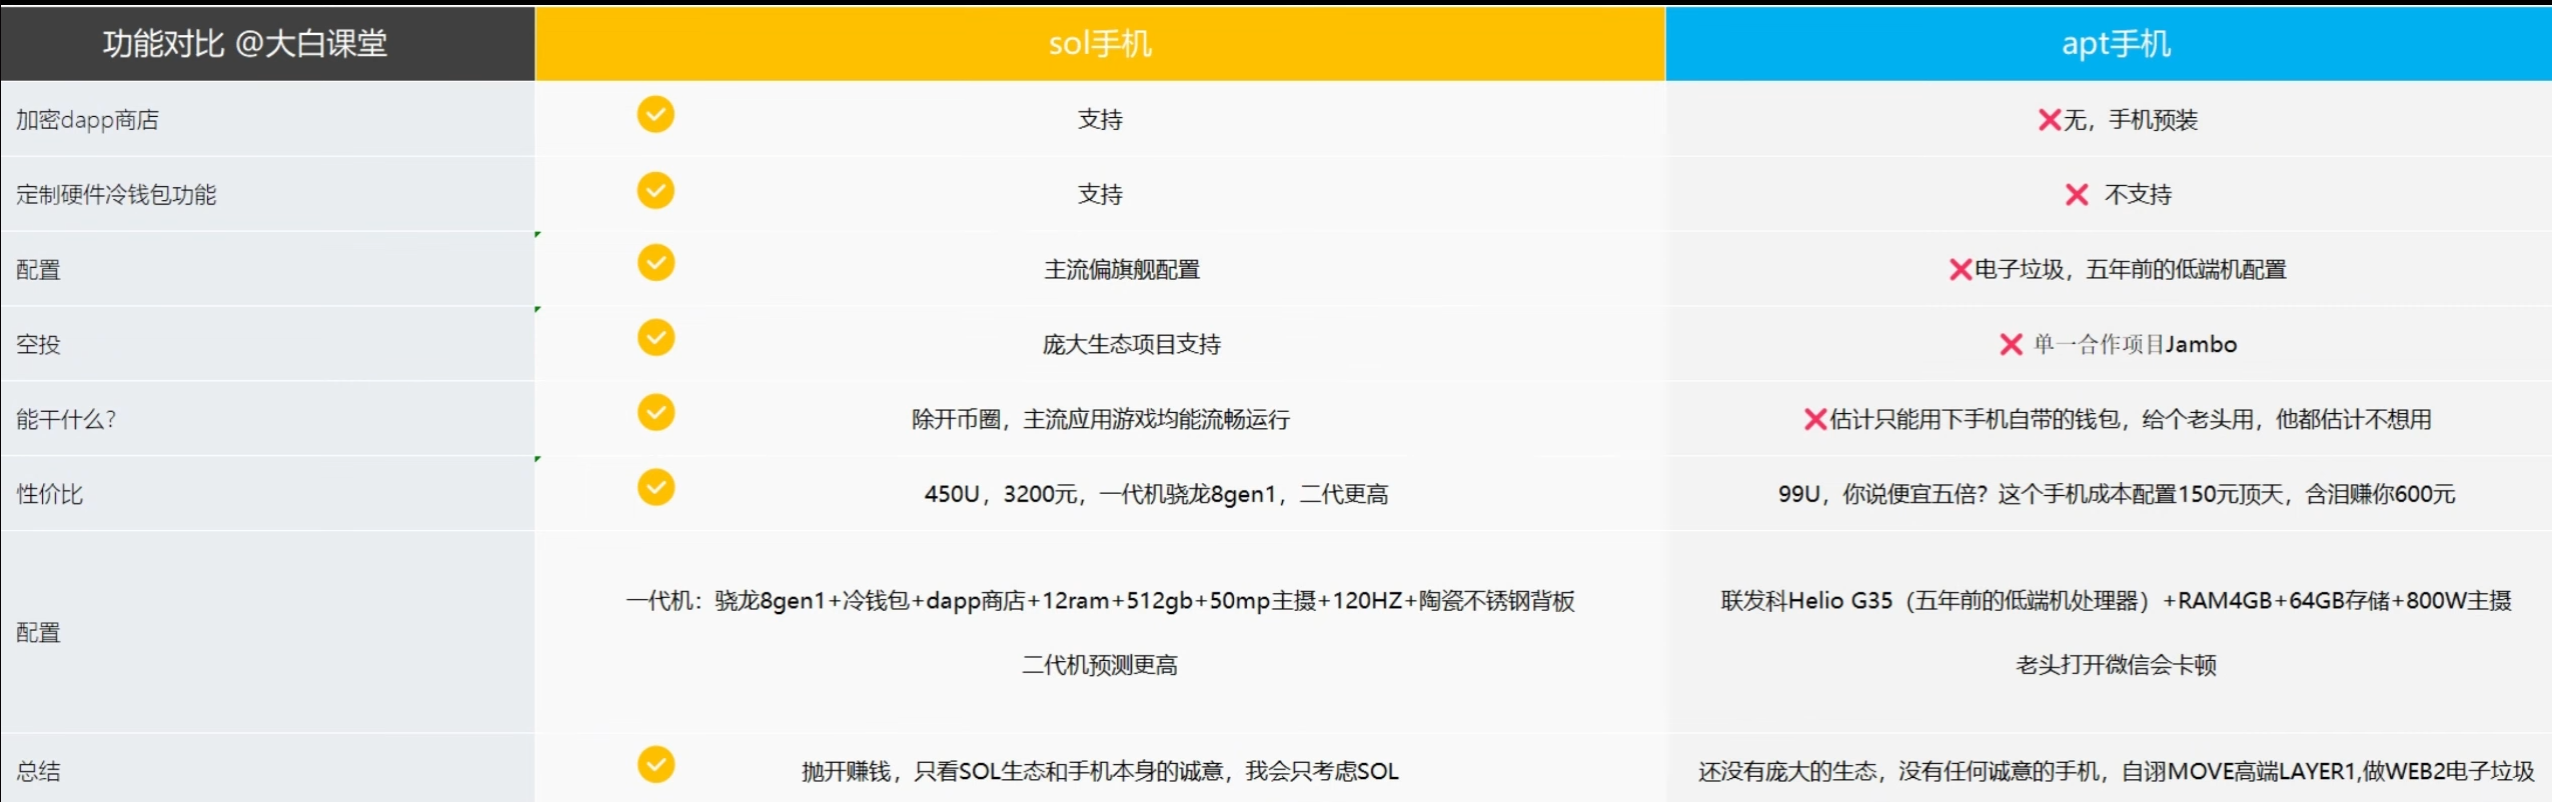
Task: Click the 性价比 row label
Action: (49, 494)
